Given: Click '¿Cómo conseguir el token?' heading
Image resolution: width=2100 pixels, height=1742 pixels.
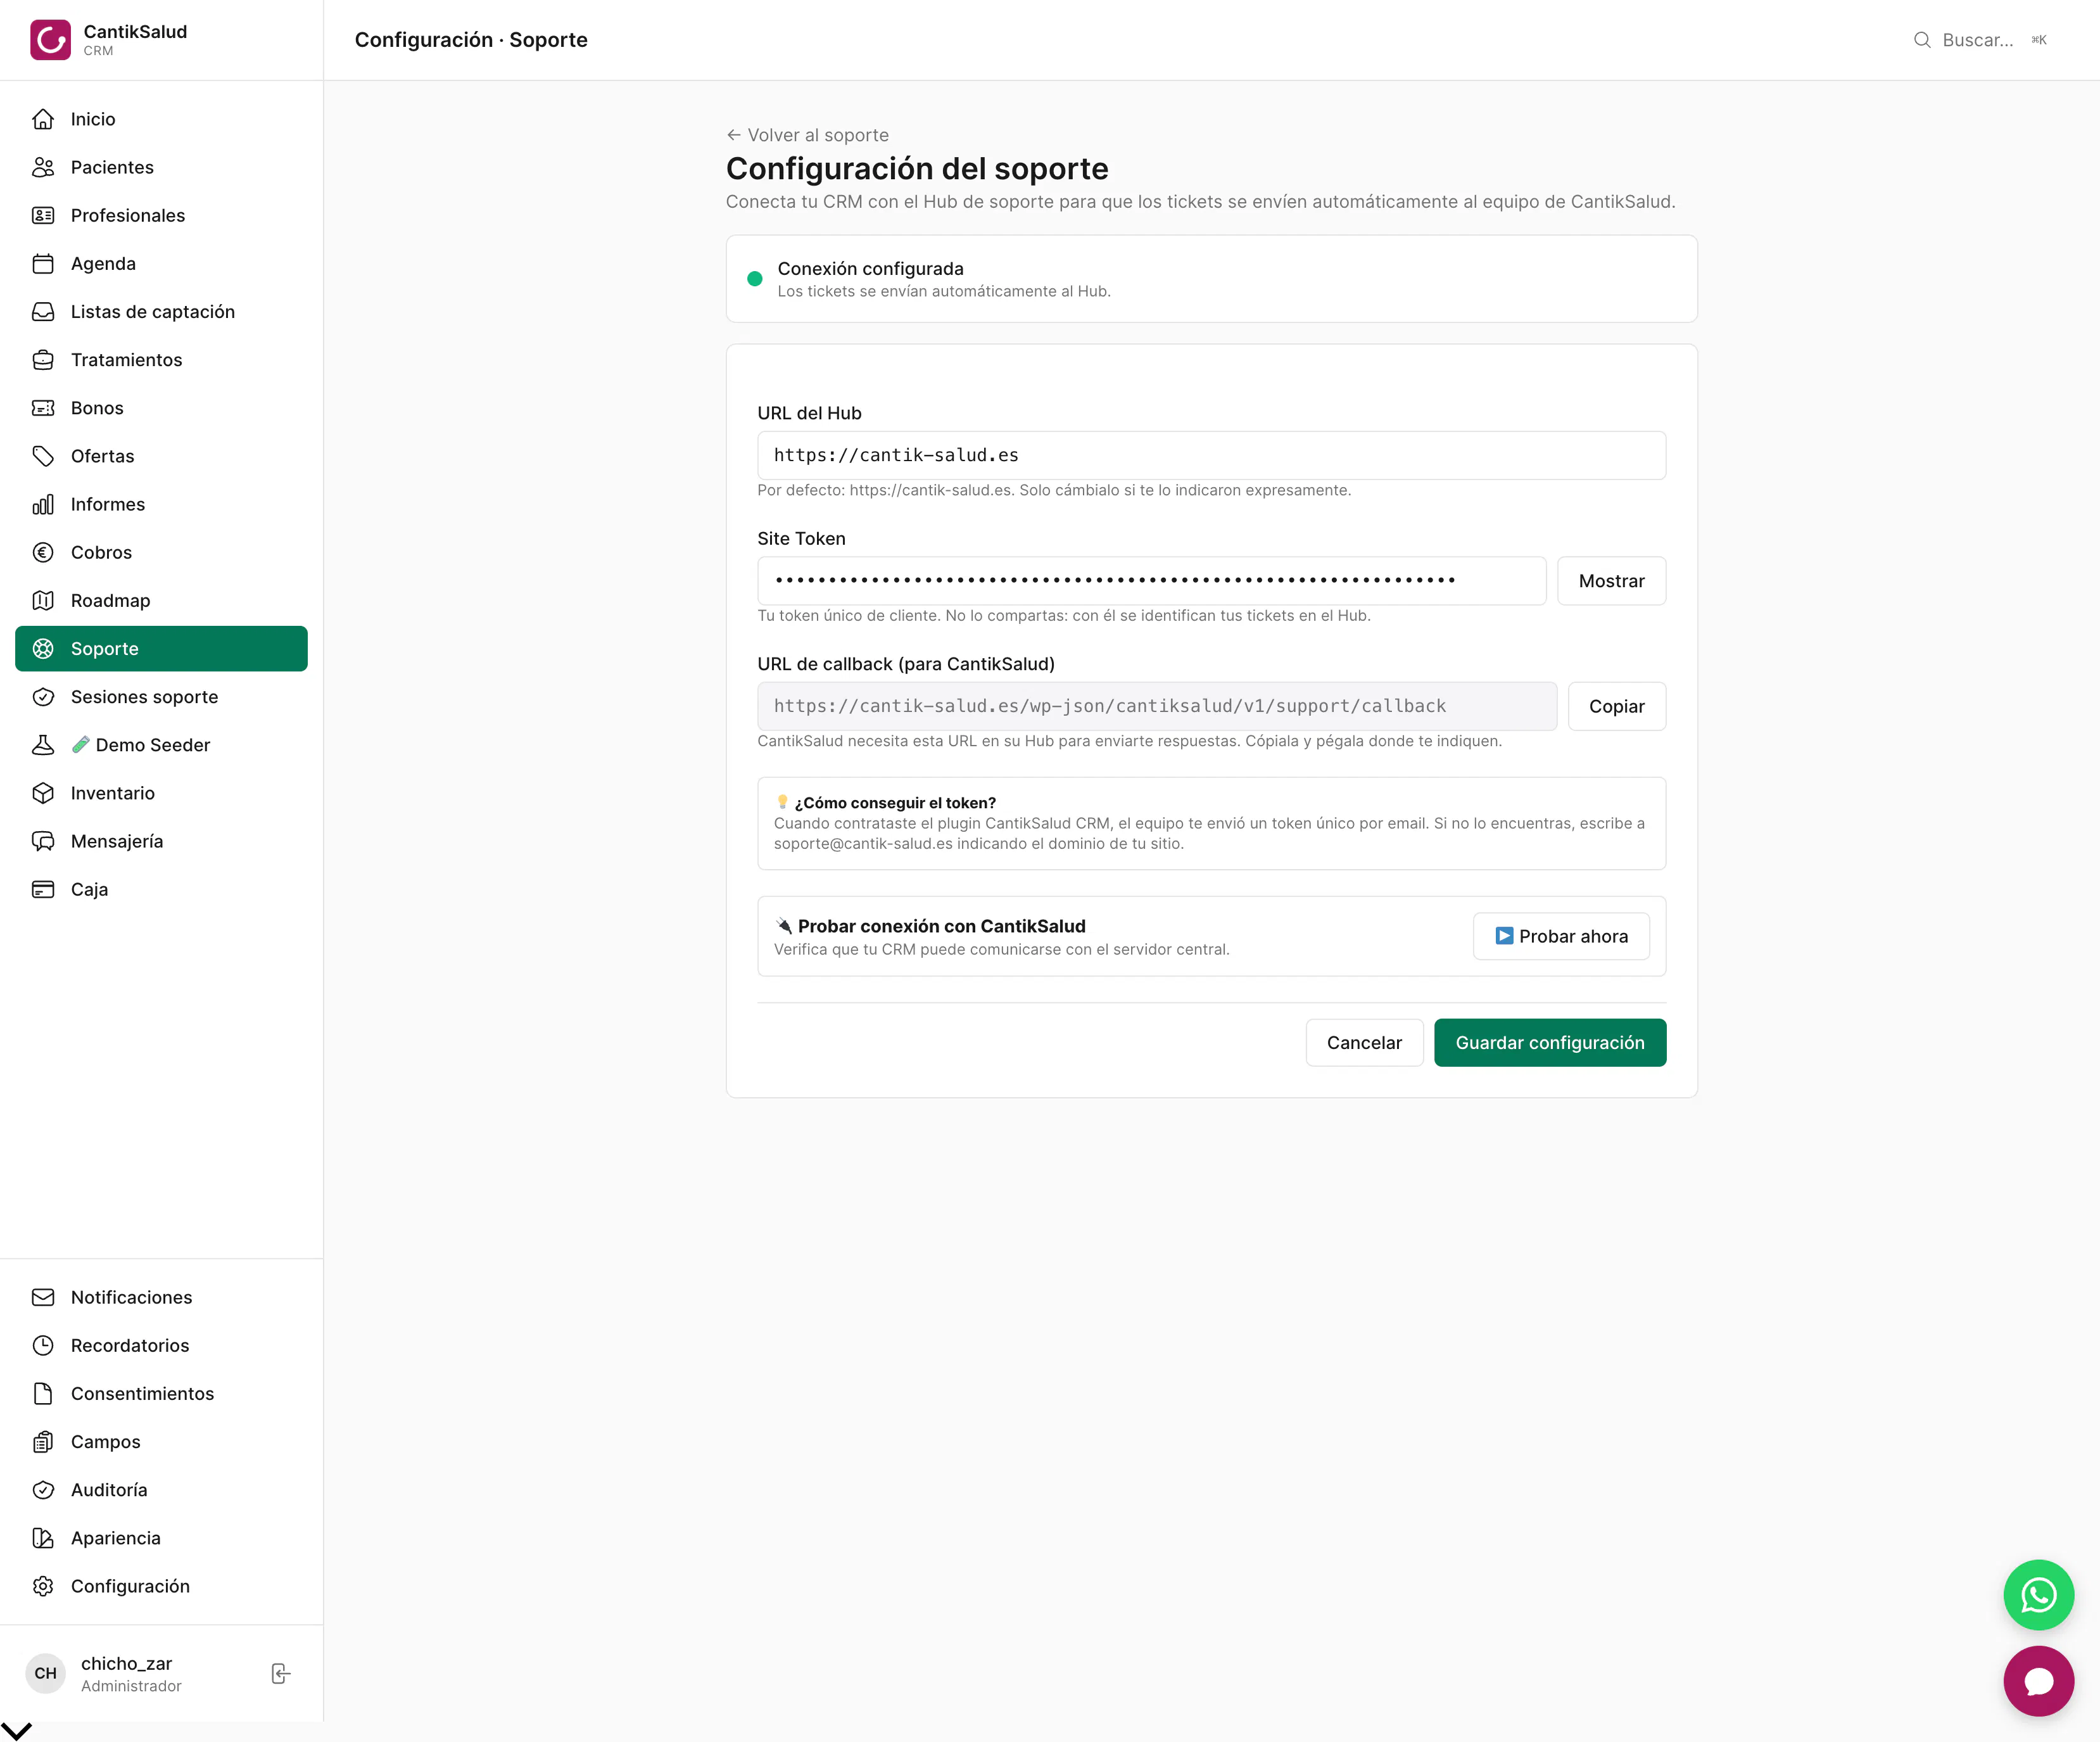Looking at the screenshot, I should (894, 803).
